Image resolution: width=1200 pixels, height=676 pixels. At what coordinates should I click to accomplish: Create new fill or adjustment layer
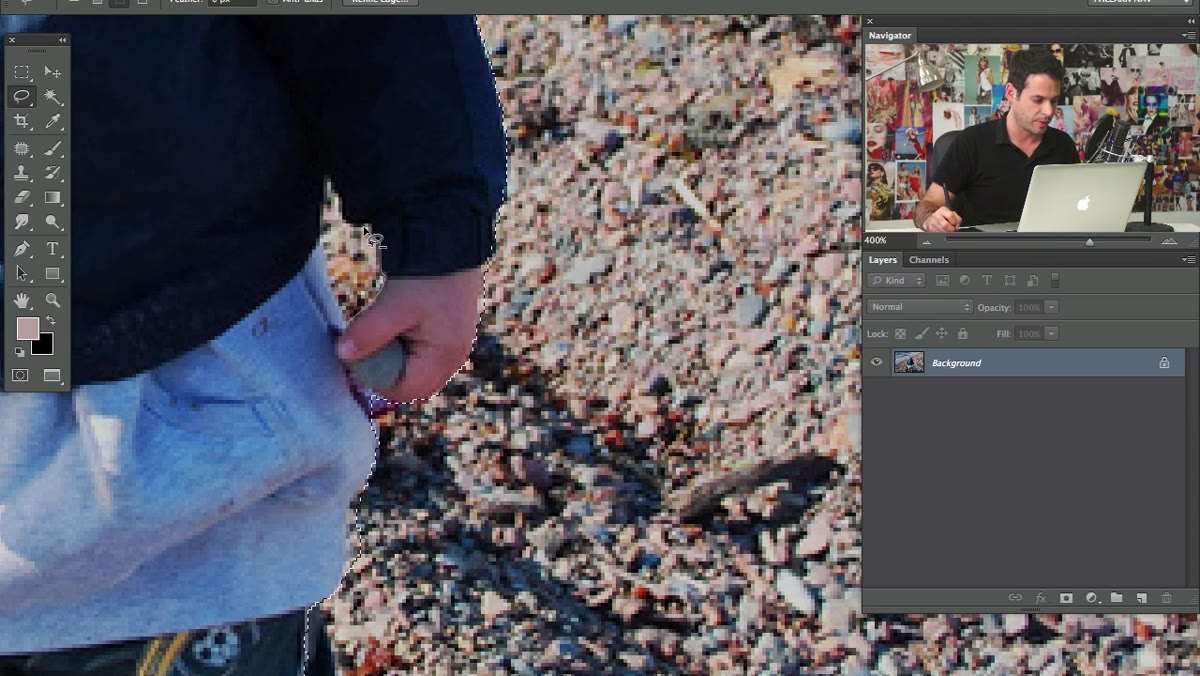point(1091,598)
